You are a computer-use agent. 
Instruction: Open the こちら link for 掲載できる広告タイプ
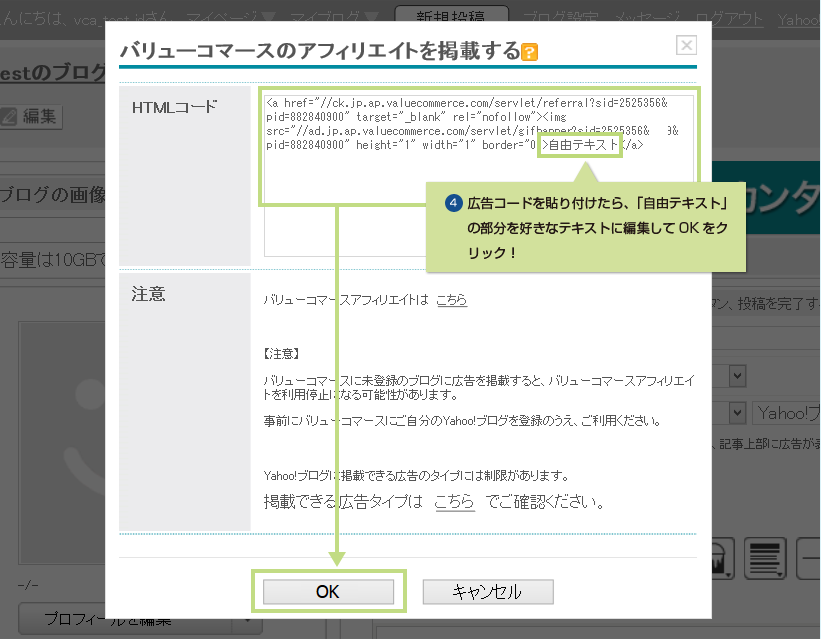tap(454, 502)
